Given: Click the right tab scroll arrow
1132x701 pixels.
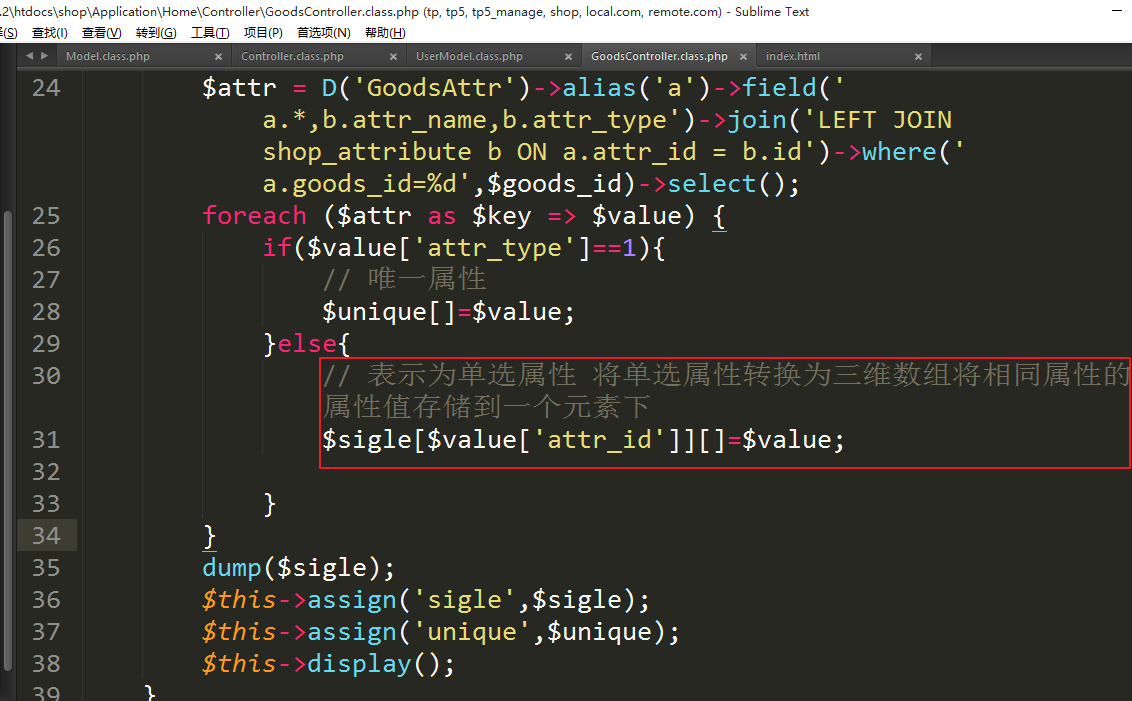Looking at the screenshot, I should [45, 56].
